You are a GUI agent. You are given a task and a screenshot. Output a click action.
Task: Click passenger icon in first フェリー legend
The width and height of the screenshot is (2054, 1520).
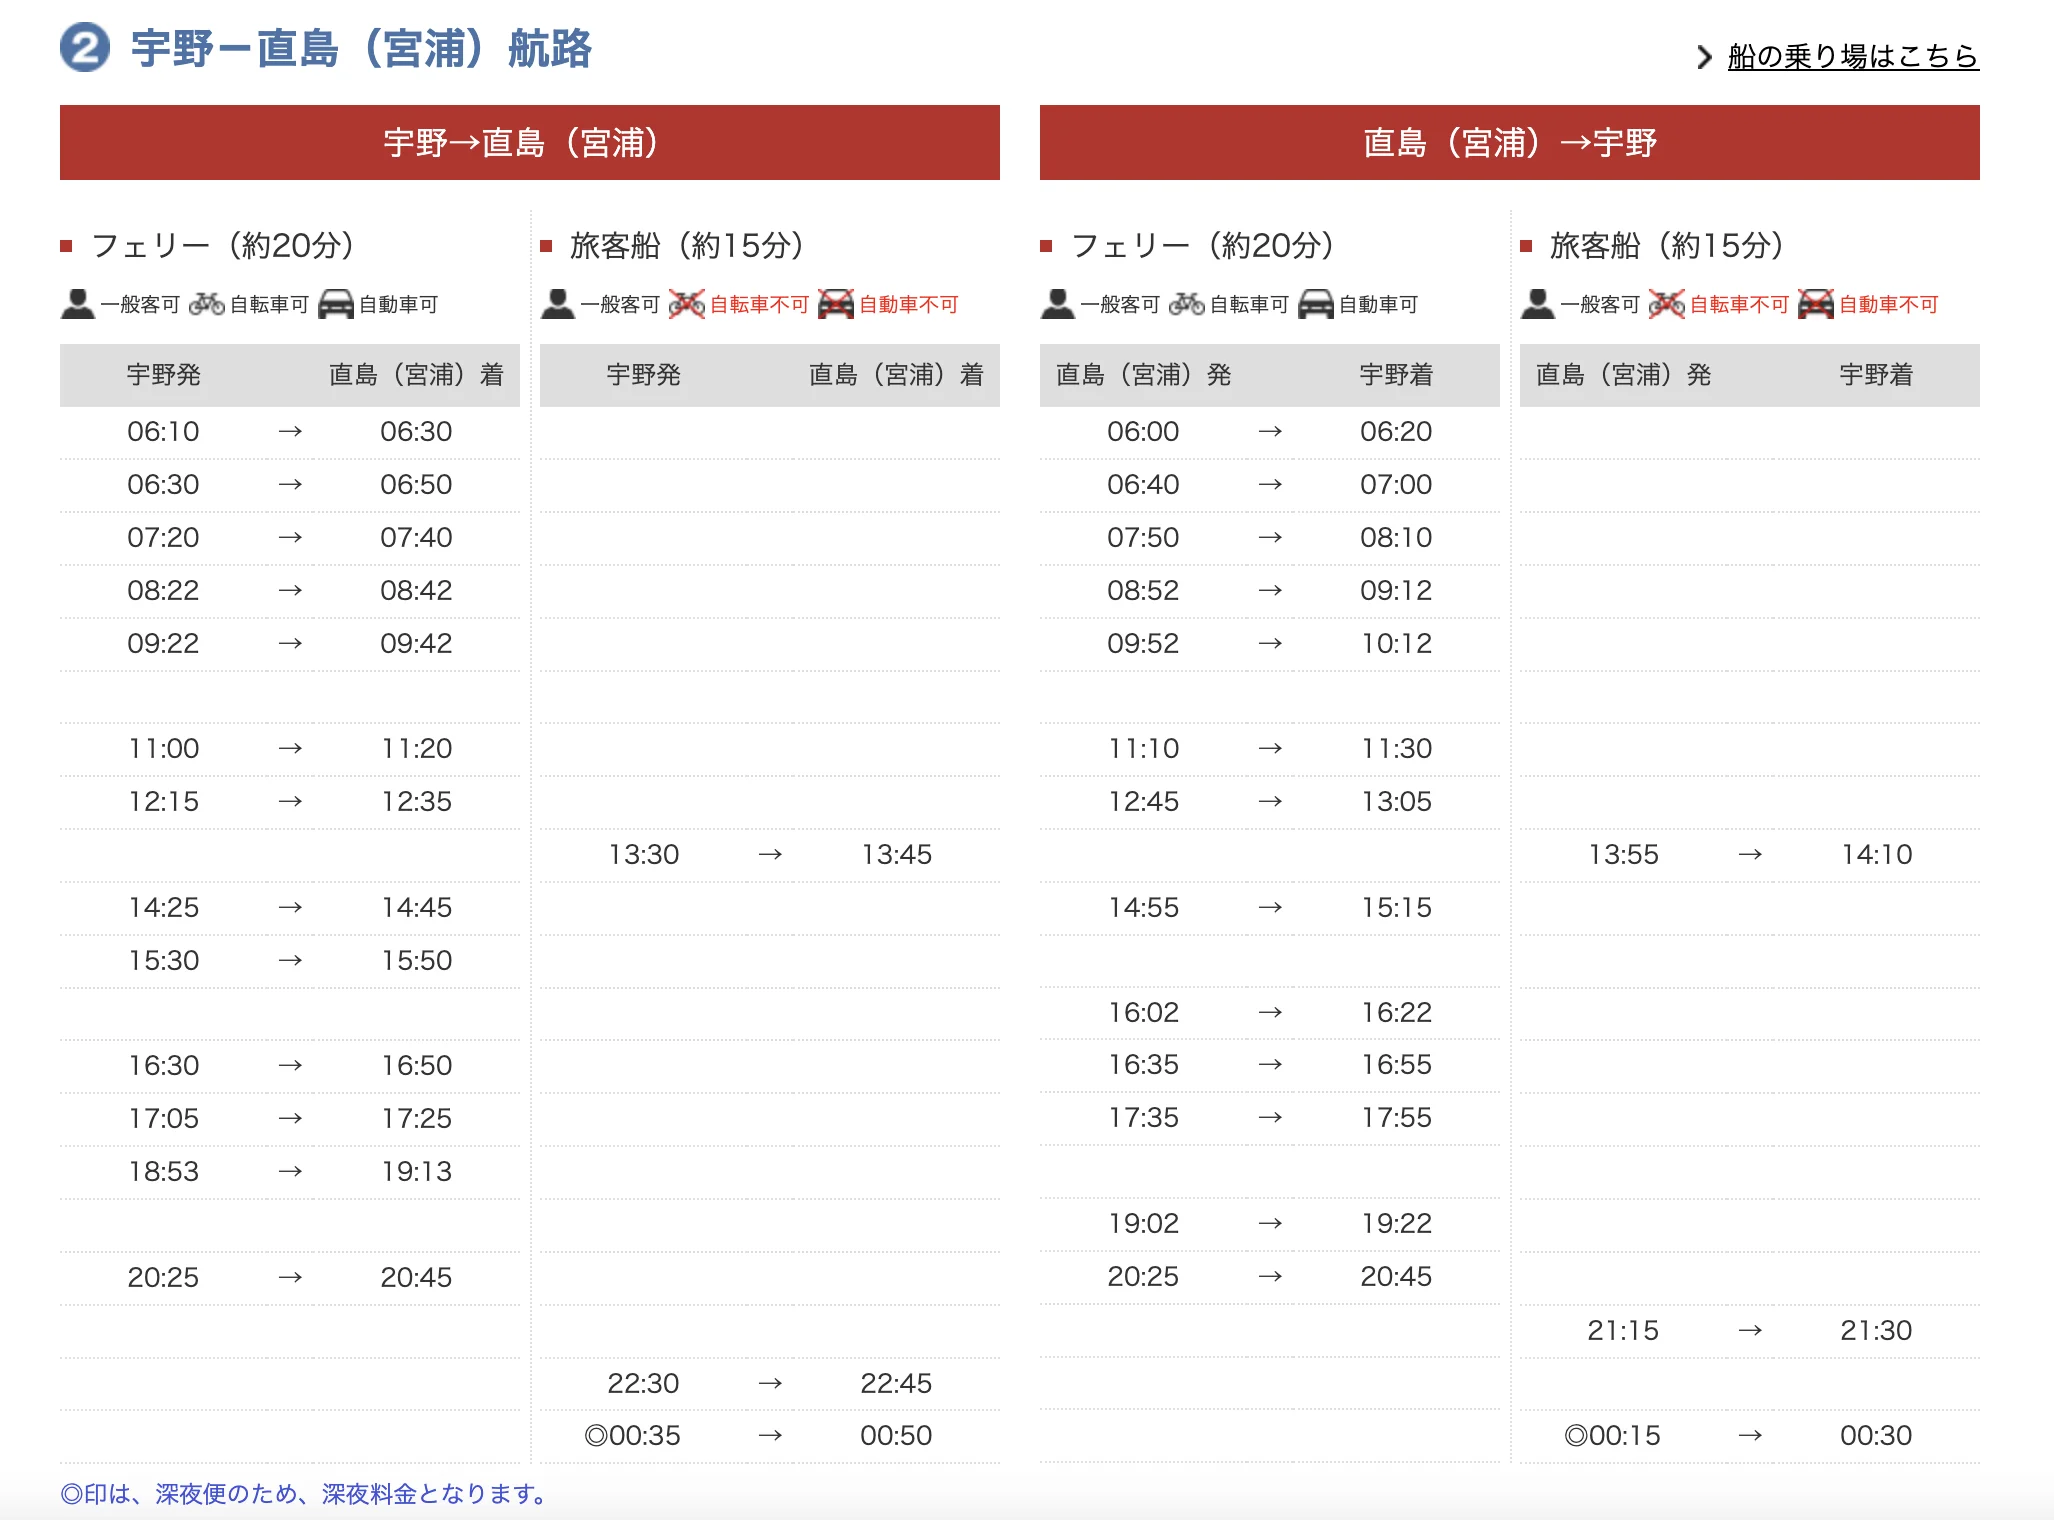coord(78,304)
